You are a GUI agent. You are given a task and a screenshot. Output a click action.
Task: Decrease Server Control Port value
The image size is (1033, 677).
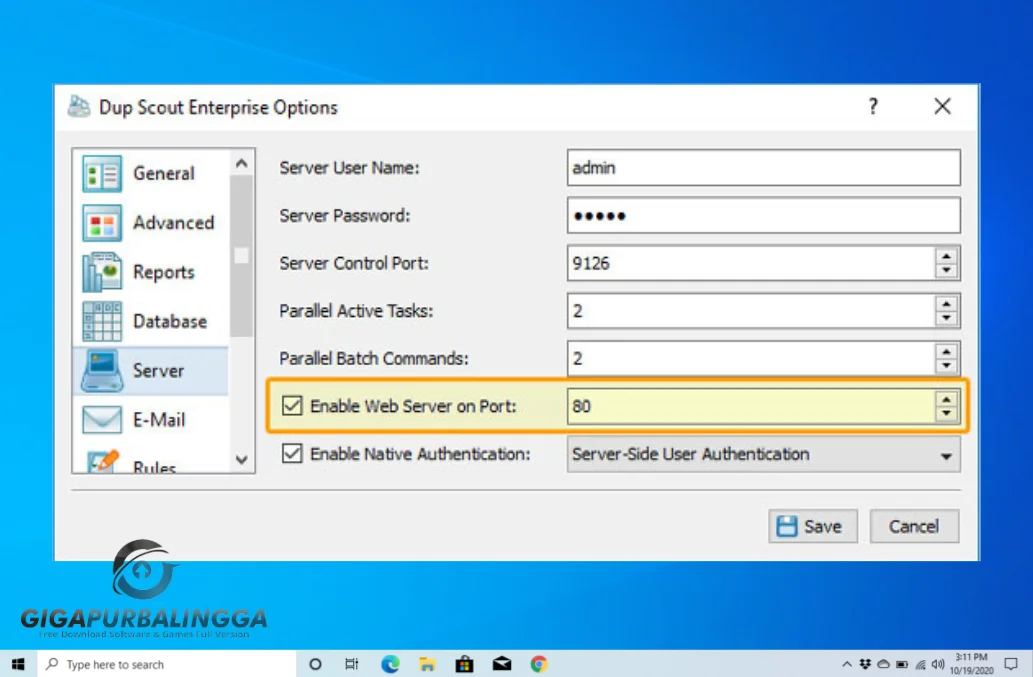pos(946,271)
